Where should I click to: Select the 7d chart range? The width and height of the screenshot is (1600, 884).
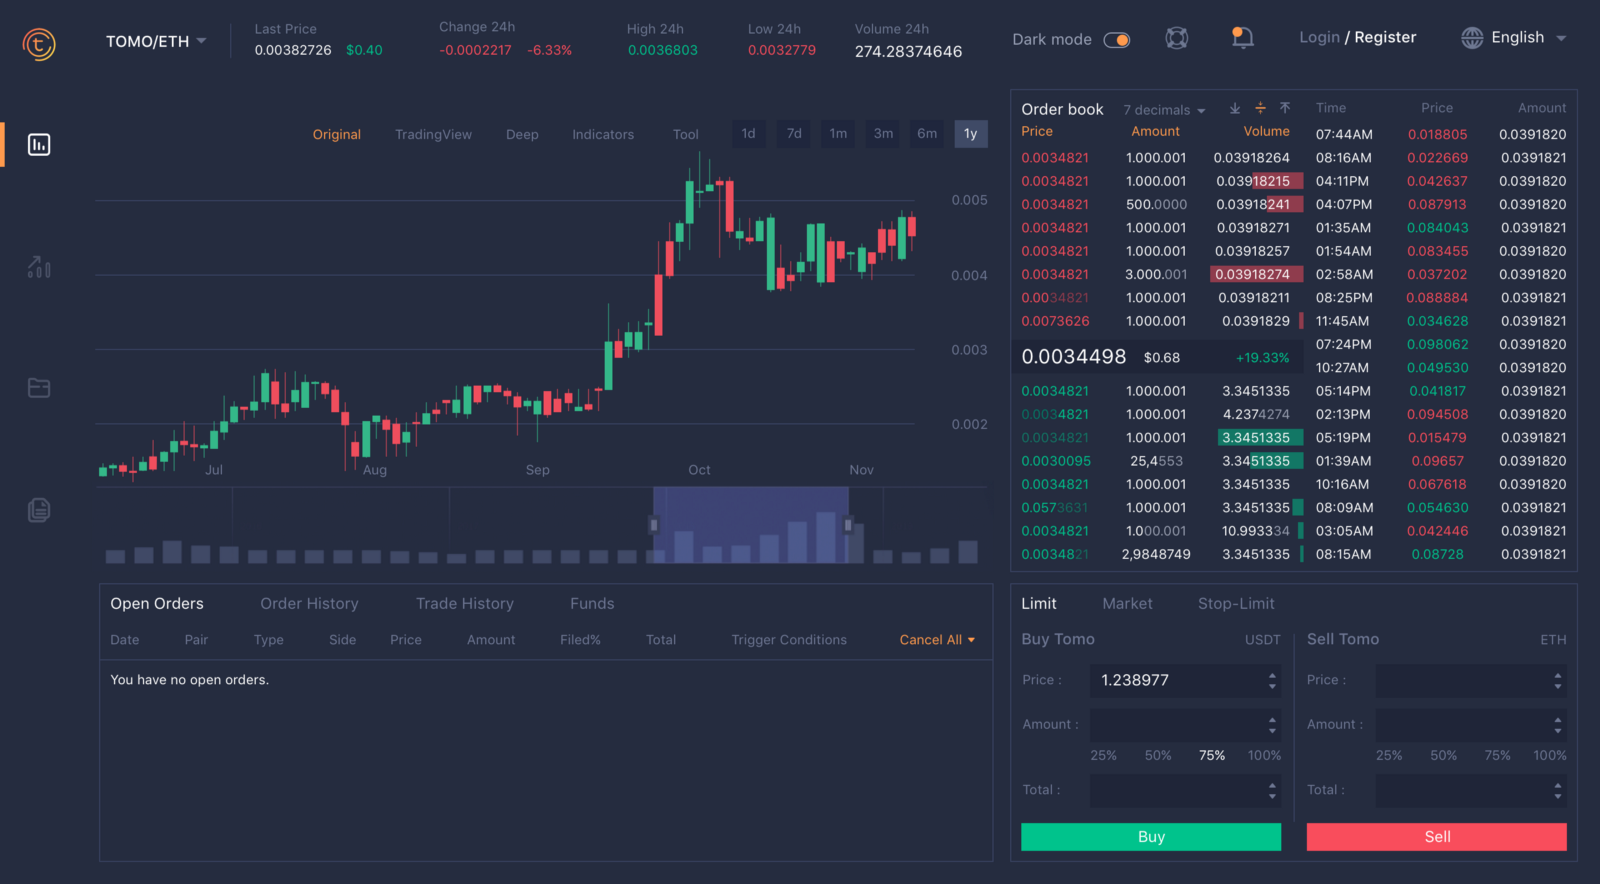[794, 134]
